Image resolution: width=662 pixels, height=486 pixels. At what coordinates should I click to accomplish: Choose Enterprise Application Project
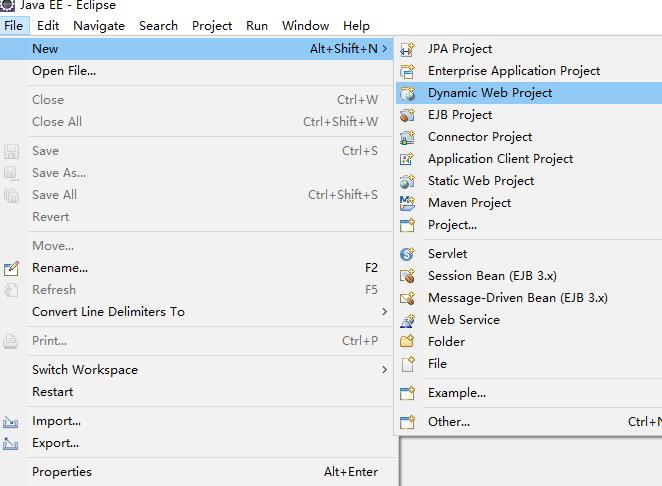[529, 71]
